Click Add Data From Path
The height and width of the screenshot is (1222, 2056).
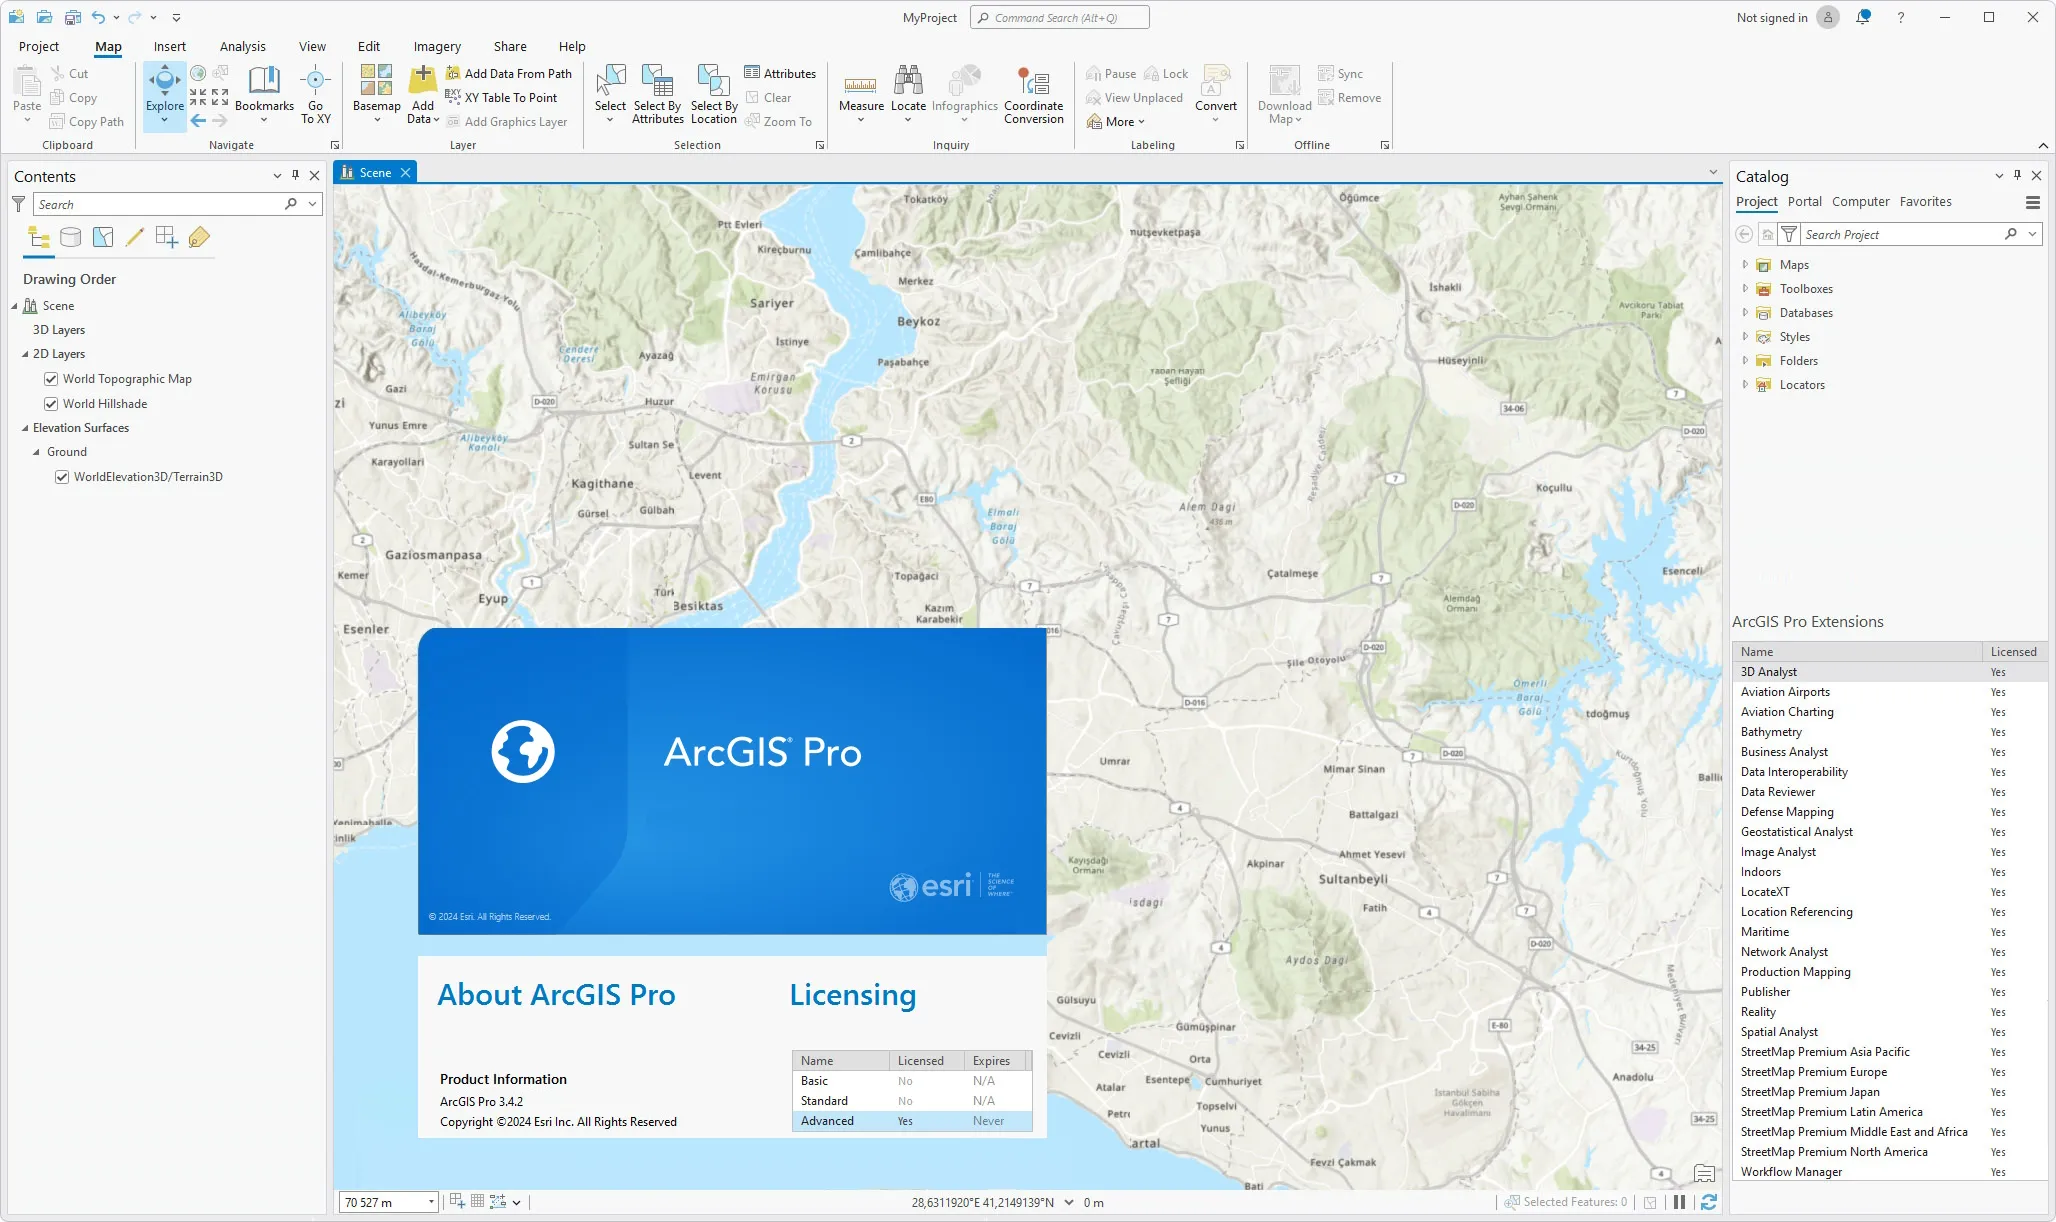pyautogui.click(x=509, y=74)
